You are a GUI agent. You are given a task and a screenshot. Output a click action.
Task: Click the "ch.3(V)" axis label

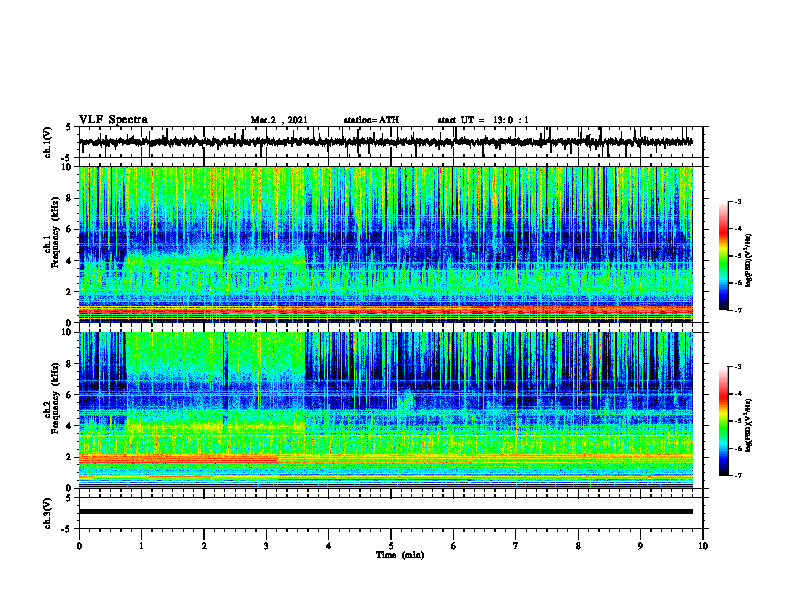(48, 513)
